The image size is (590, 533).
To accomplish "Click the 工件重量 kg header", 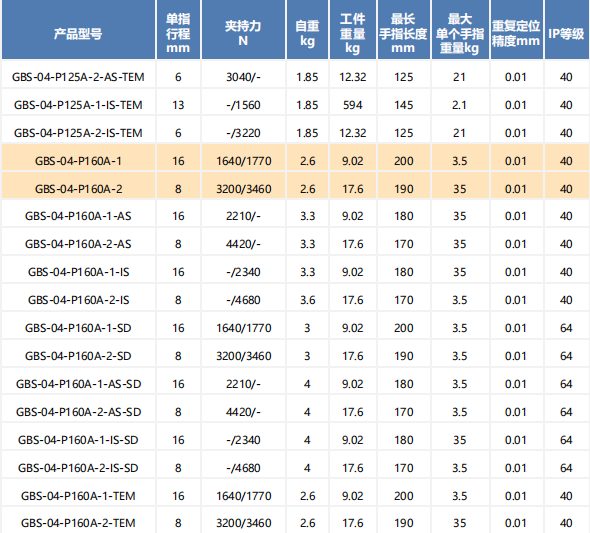I will (353, 30).
